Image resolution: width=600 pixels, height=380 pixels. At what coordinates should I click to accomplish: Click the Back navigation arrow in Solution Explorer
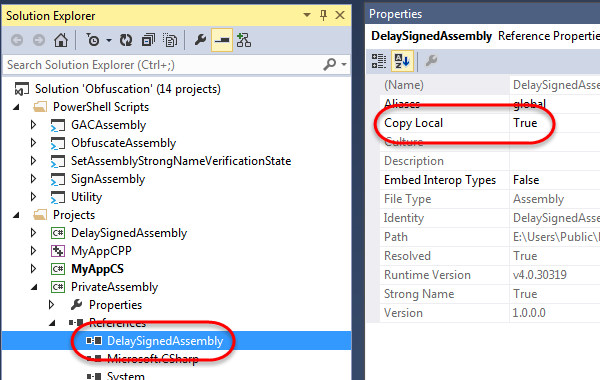coord(17,40)
